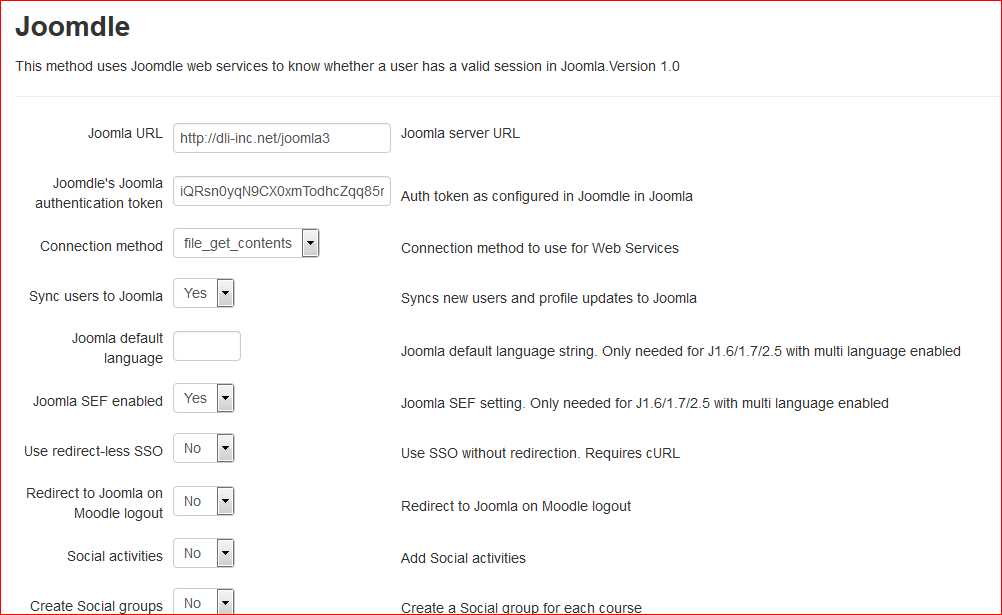The width and height of the screenshot is (1002, 615).
Task: Focus the Joomla authentication token field
Action: (x=281, y=191)
